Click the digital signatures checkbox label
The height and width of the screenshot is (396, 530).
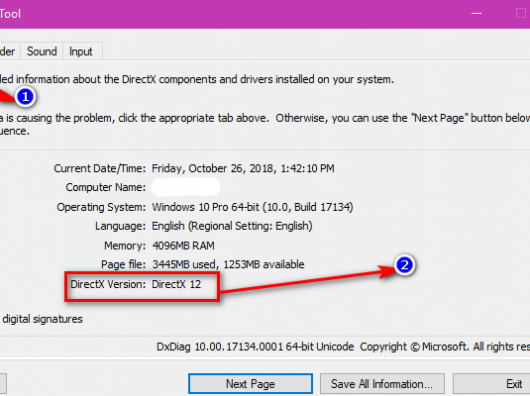click(x=42, y=319)
